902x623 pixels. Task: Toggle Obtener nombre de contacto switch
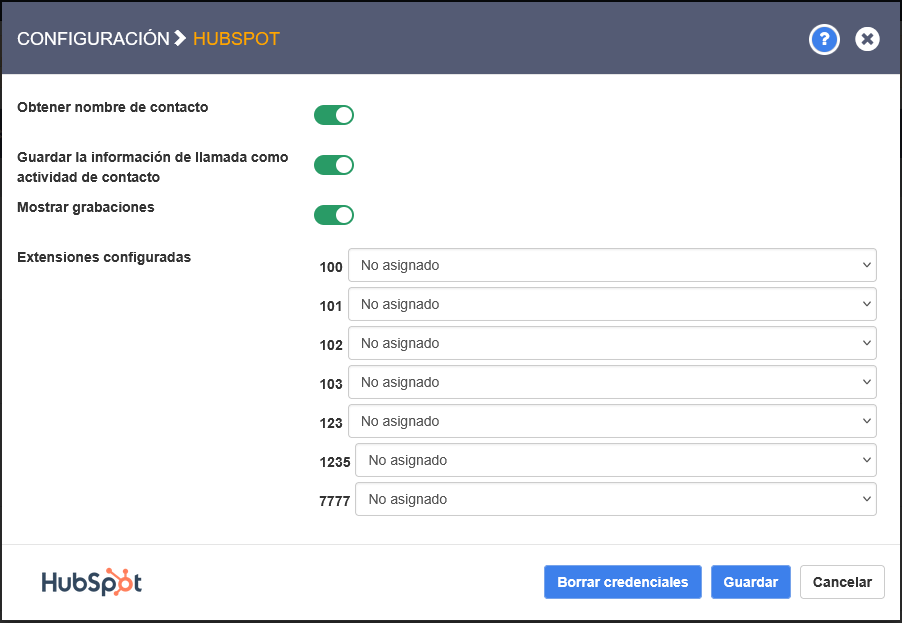pyautogui.click(x=334, y=115)
